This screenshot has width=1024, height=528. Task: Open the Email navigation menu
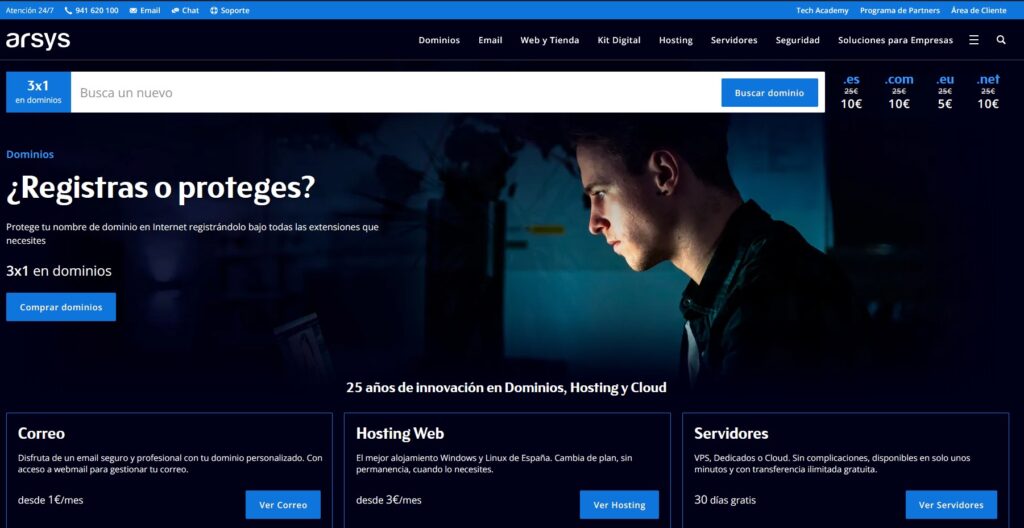[x=490, y=40]
